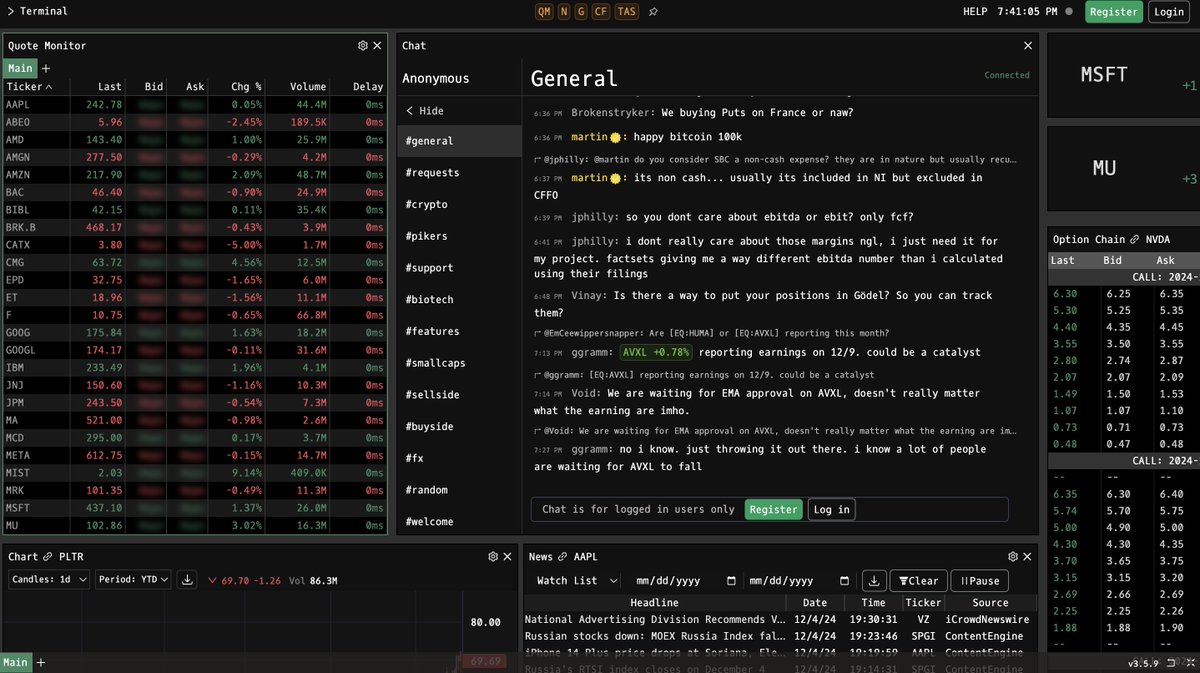
Task: Click the MU tile on the right
Action: click(1122, 169)
